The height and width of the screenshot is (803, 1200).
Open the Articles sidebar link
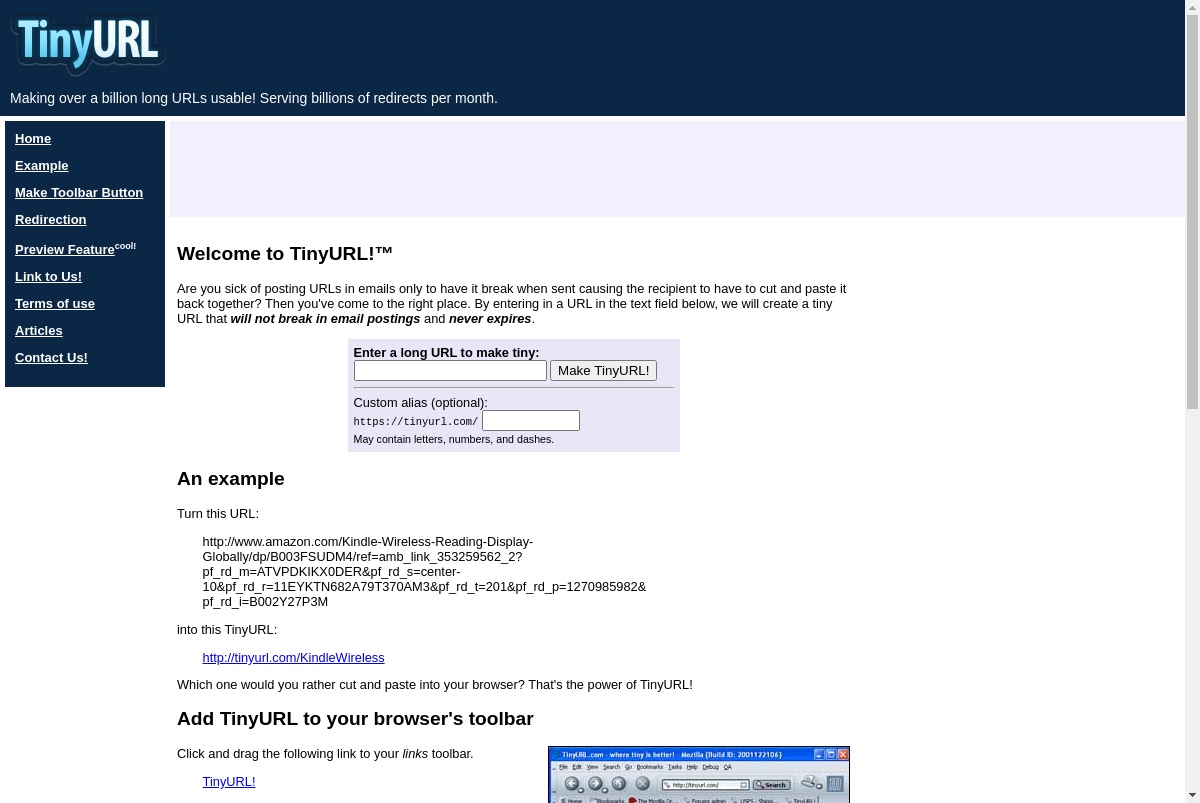point(39,330)
